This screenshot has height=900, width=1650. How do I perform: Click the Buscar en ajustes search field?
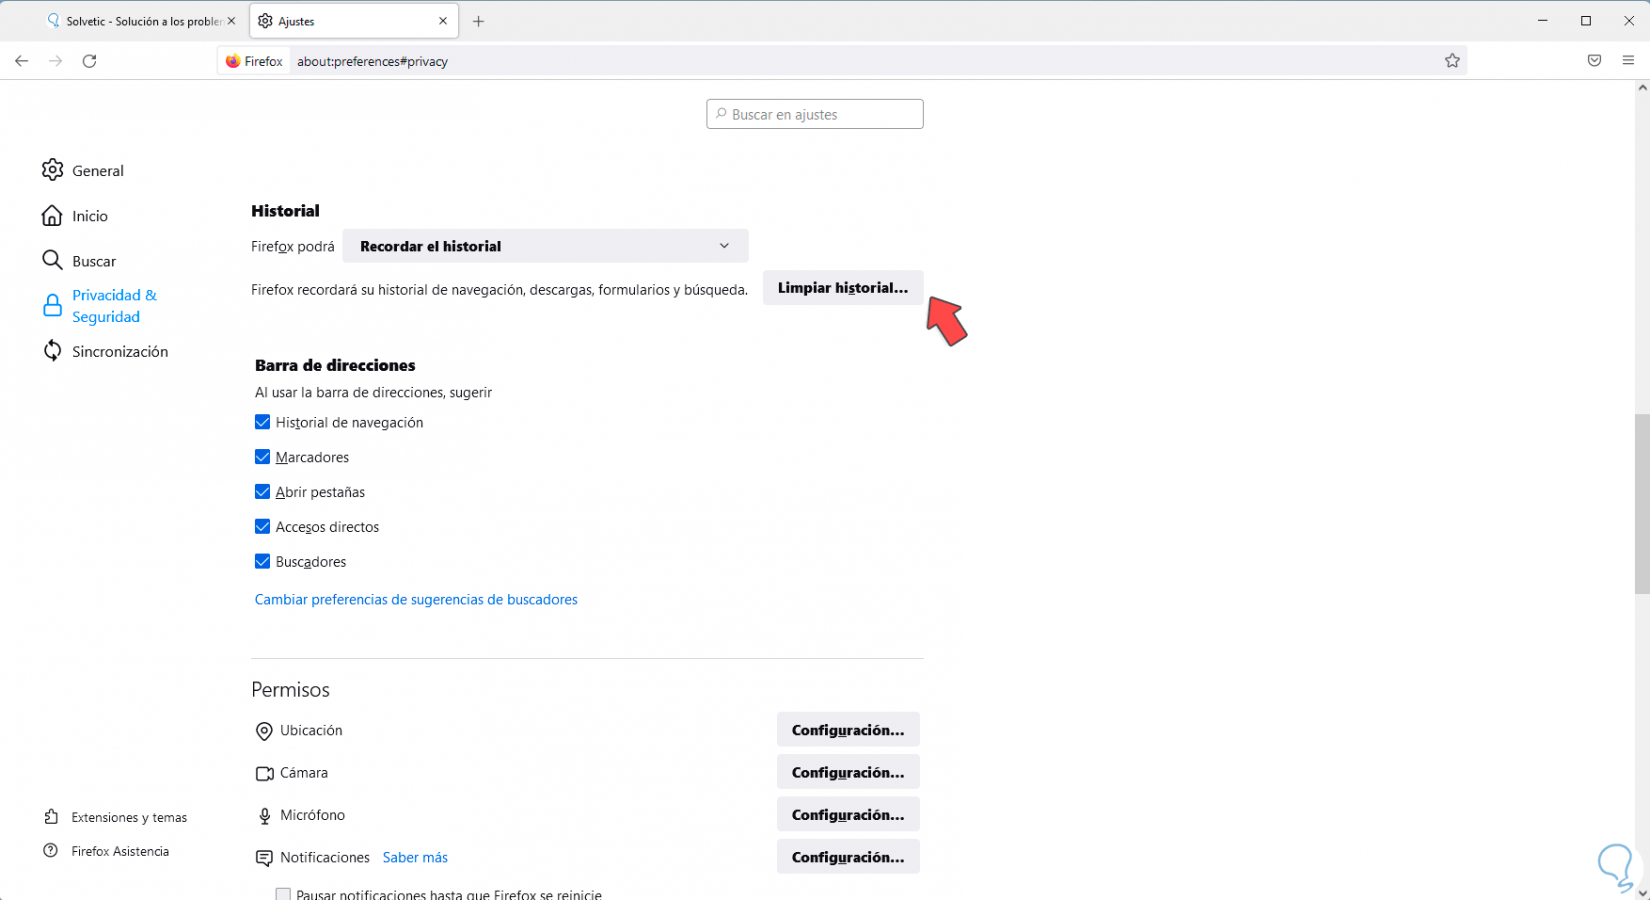click(x=815, y=114)
